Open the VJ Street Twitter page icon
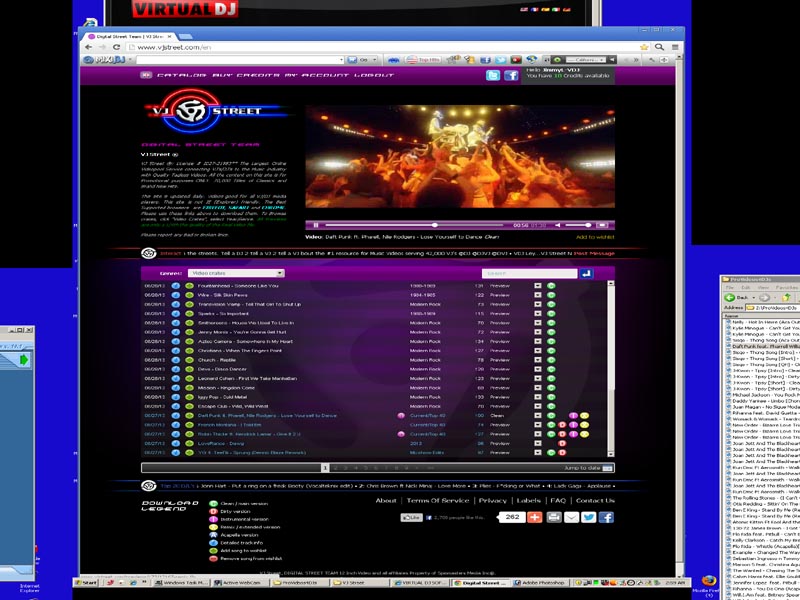Viewport: 800px width, 600px height. coord(493,76)
